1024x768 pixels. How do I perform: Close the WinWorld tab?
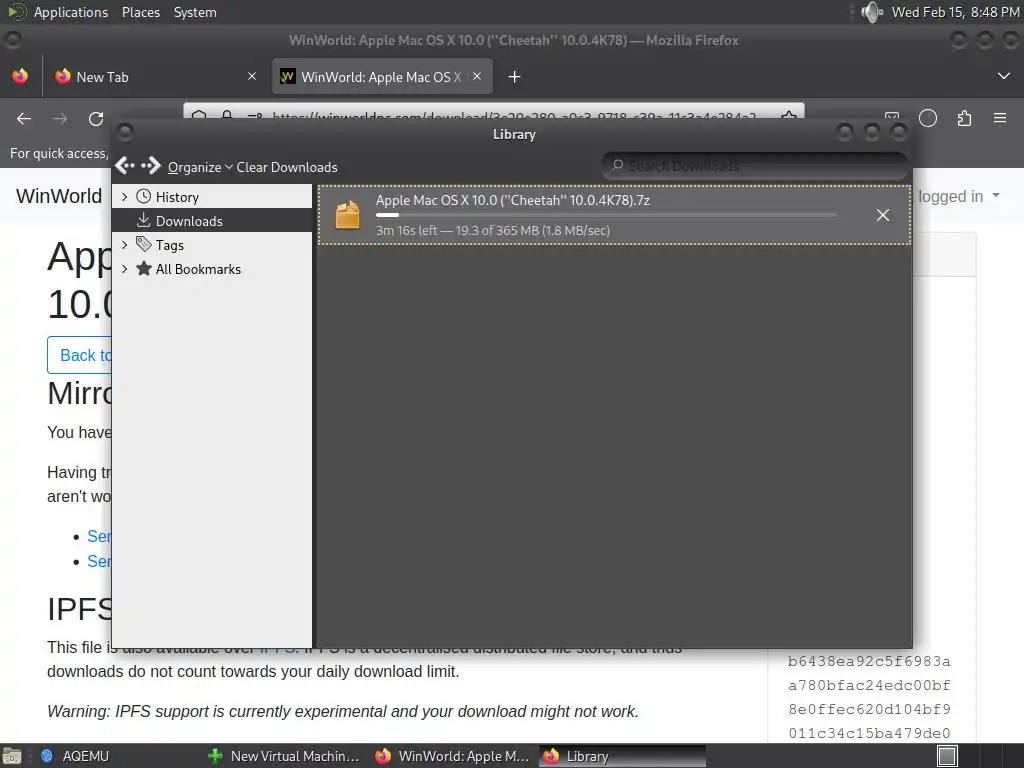coord(477,76)
